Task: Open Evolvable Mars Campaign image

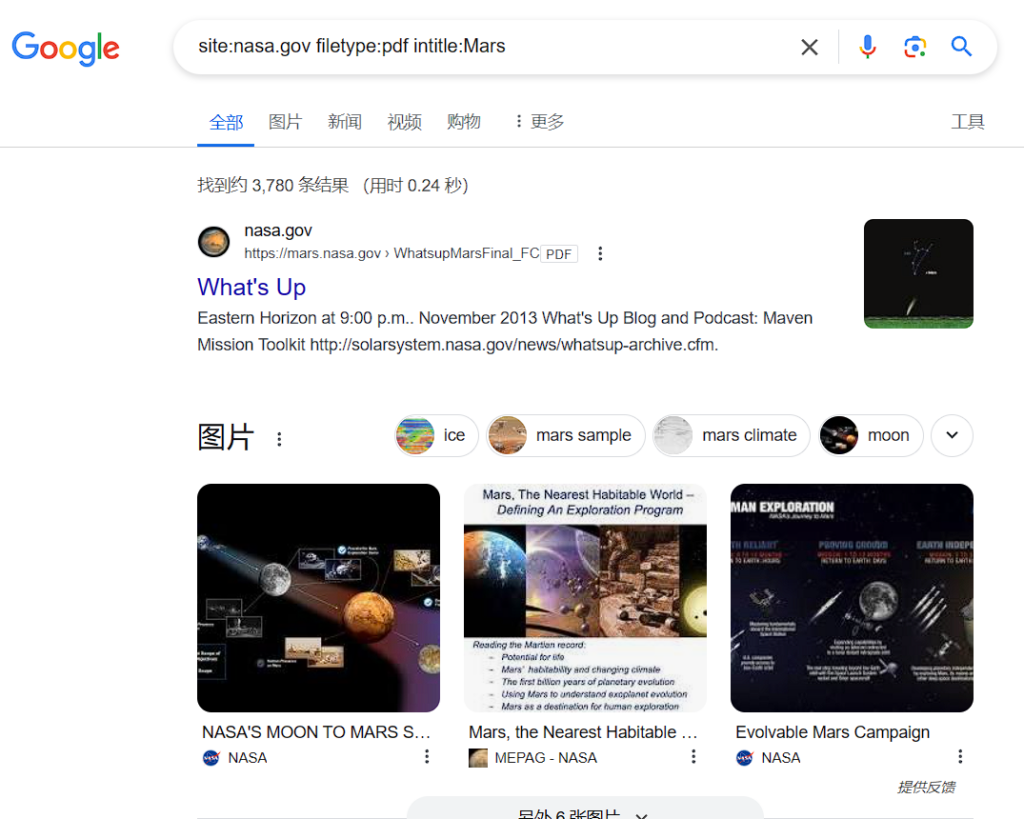Action: (852, 598)
